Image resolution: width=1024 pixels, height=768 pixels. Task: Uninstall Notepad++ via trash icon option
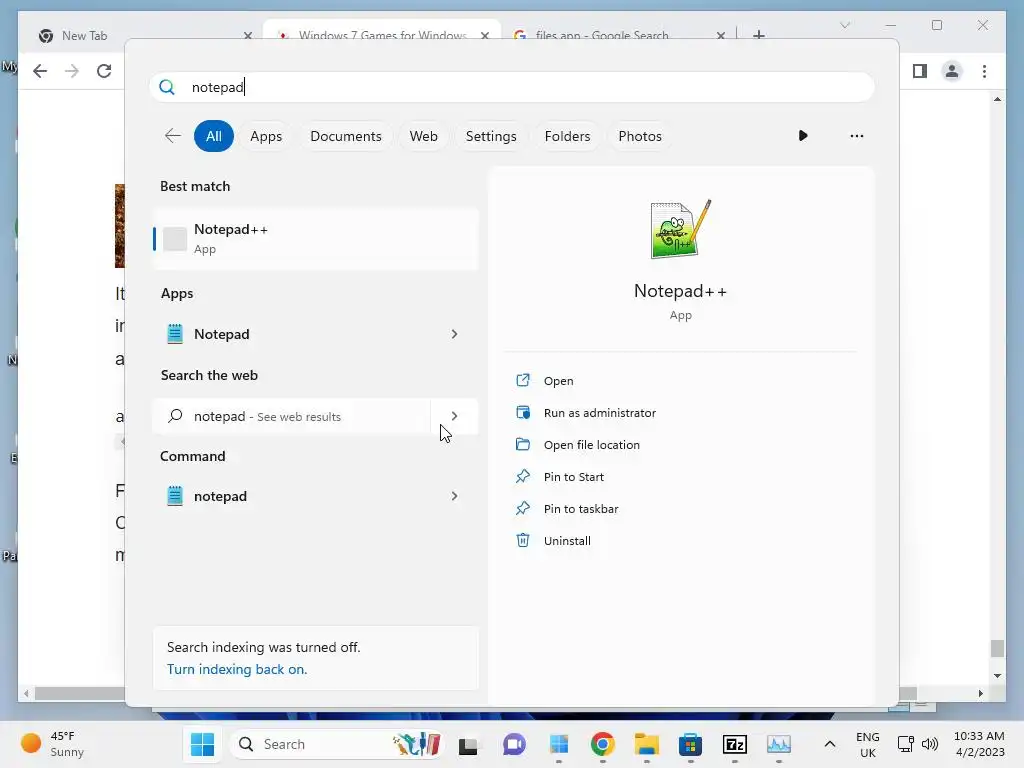567,541
